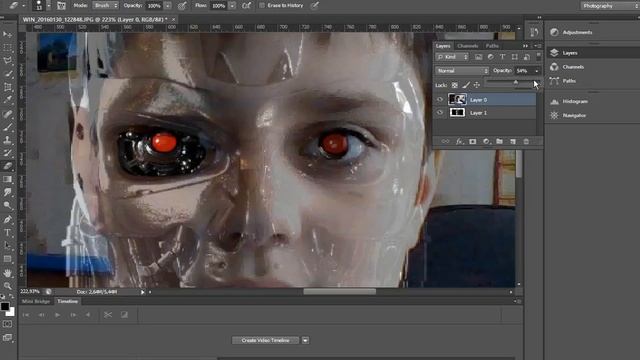This screenshot has width=640, height=360.
Task: Click the Add layer style fx icon
Action: (x=459, y=141)
